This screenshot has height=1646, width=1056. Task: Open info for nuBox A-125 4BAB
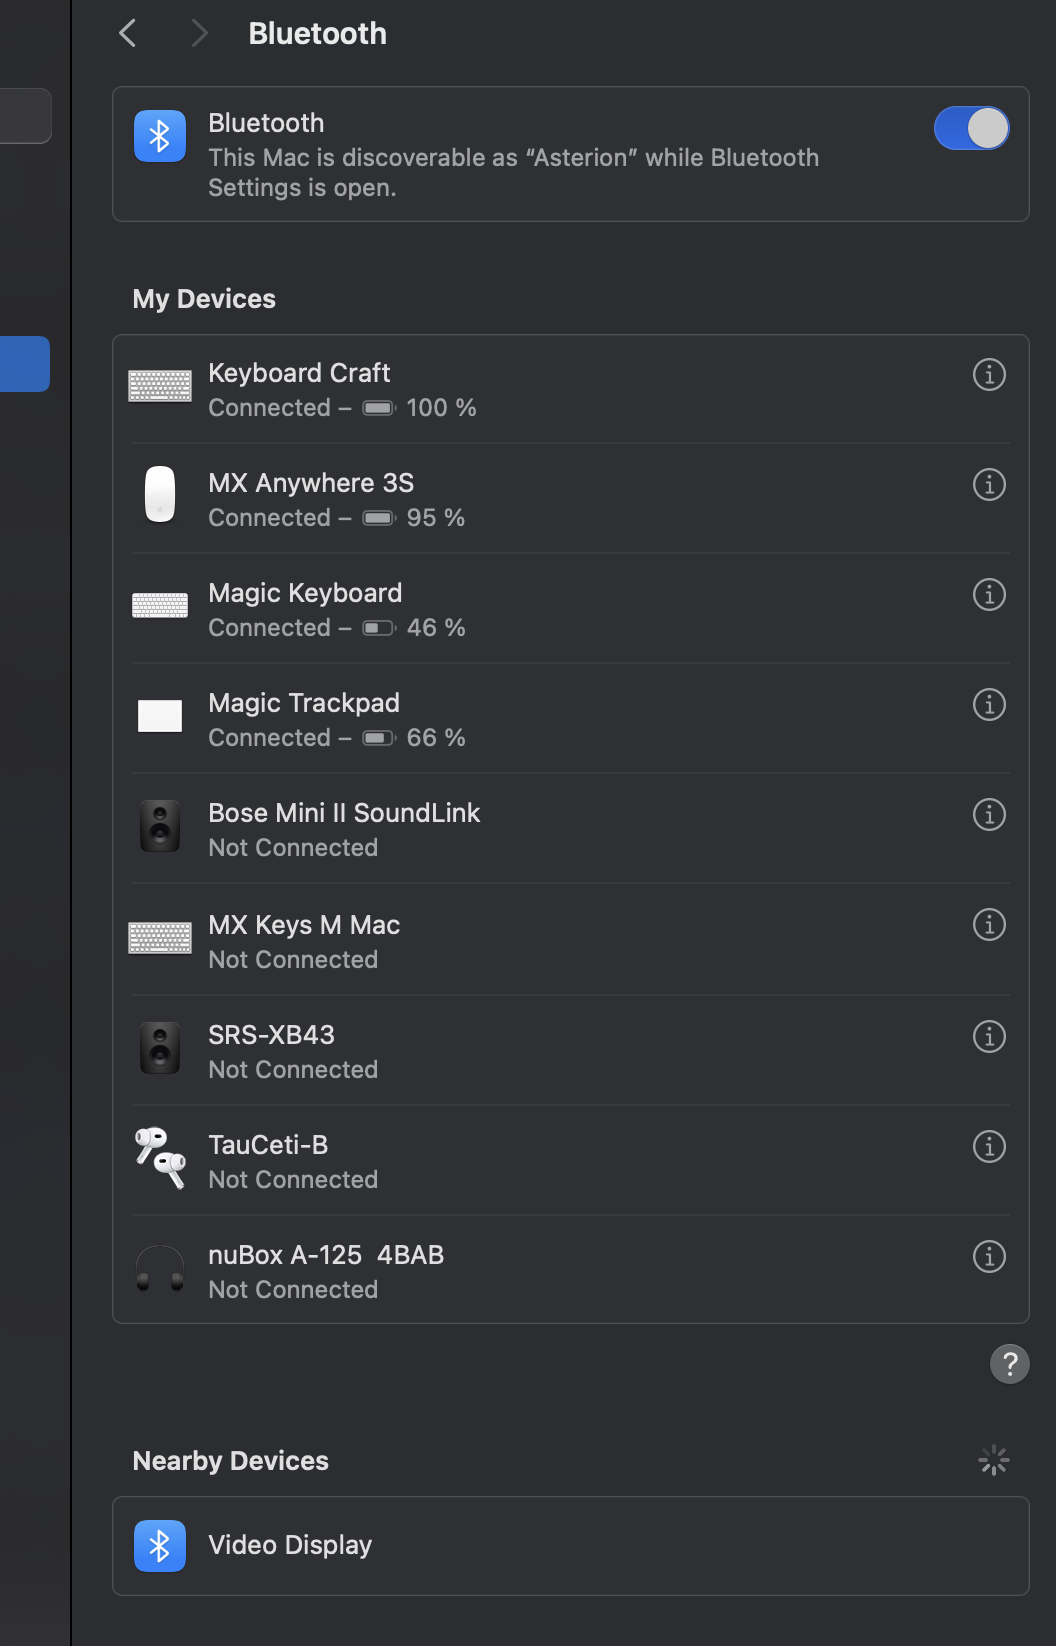tap(989, 1257)
